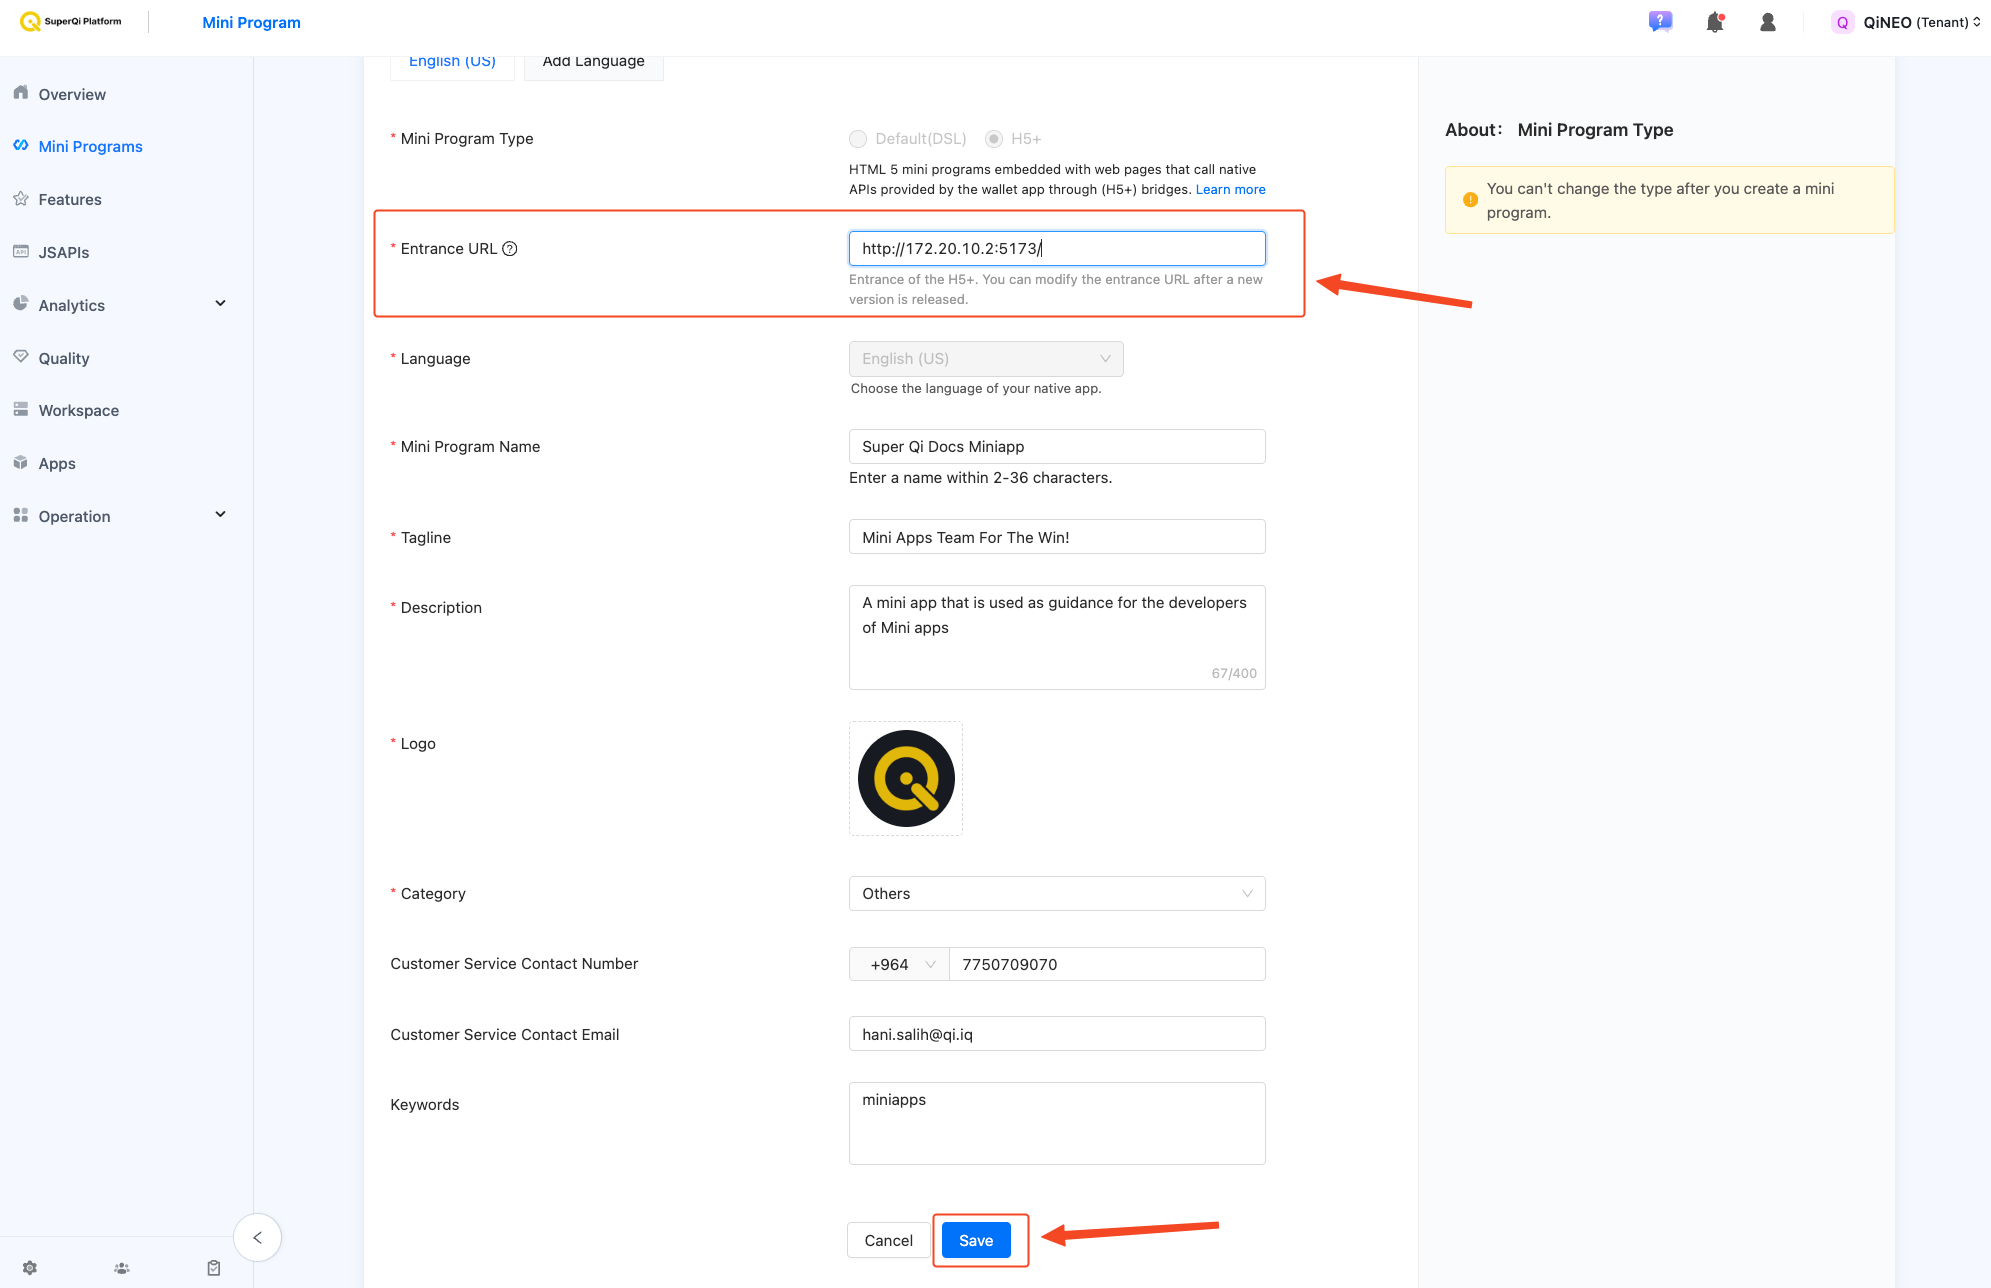The image size is (1991, 1288).
Task: Open the notifications bell
Action: tap(1715, 22)
